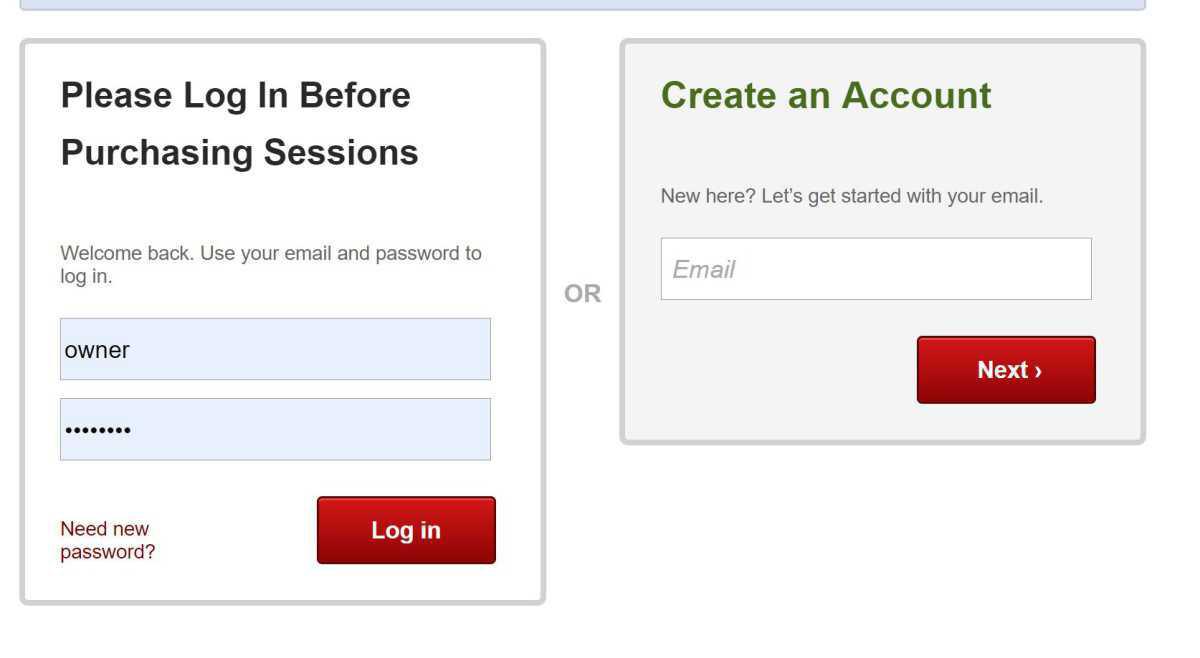Open the "Need new password?" link
The width and height of the screenshot is (1200, 658).
pyautogui.click(x=107, y=540)
